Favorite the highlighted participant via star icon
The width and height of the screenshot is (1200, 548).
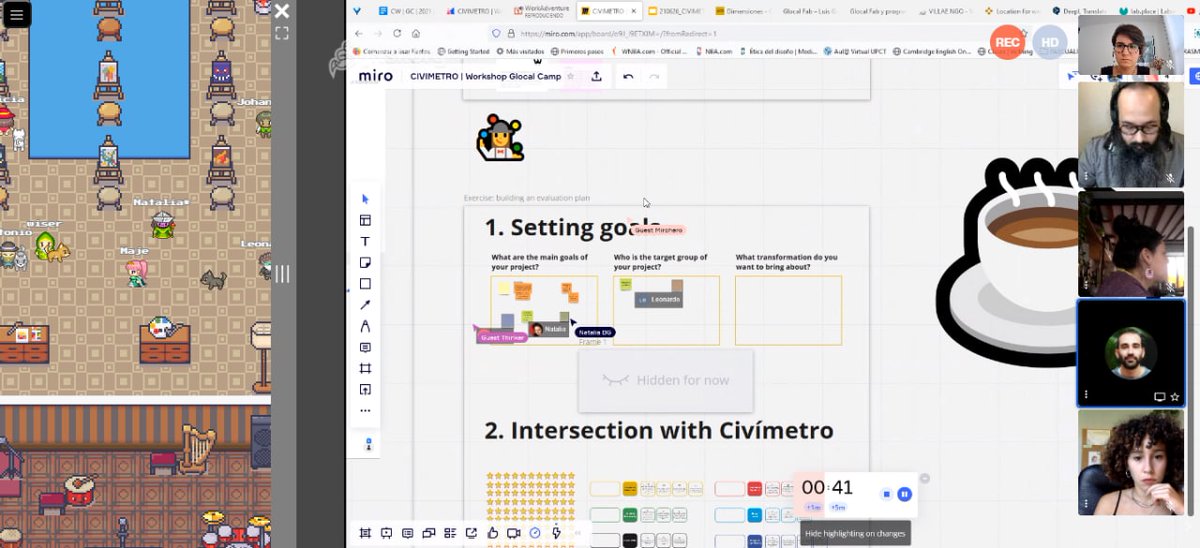click(1174, 397)
